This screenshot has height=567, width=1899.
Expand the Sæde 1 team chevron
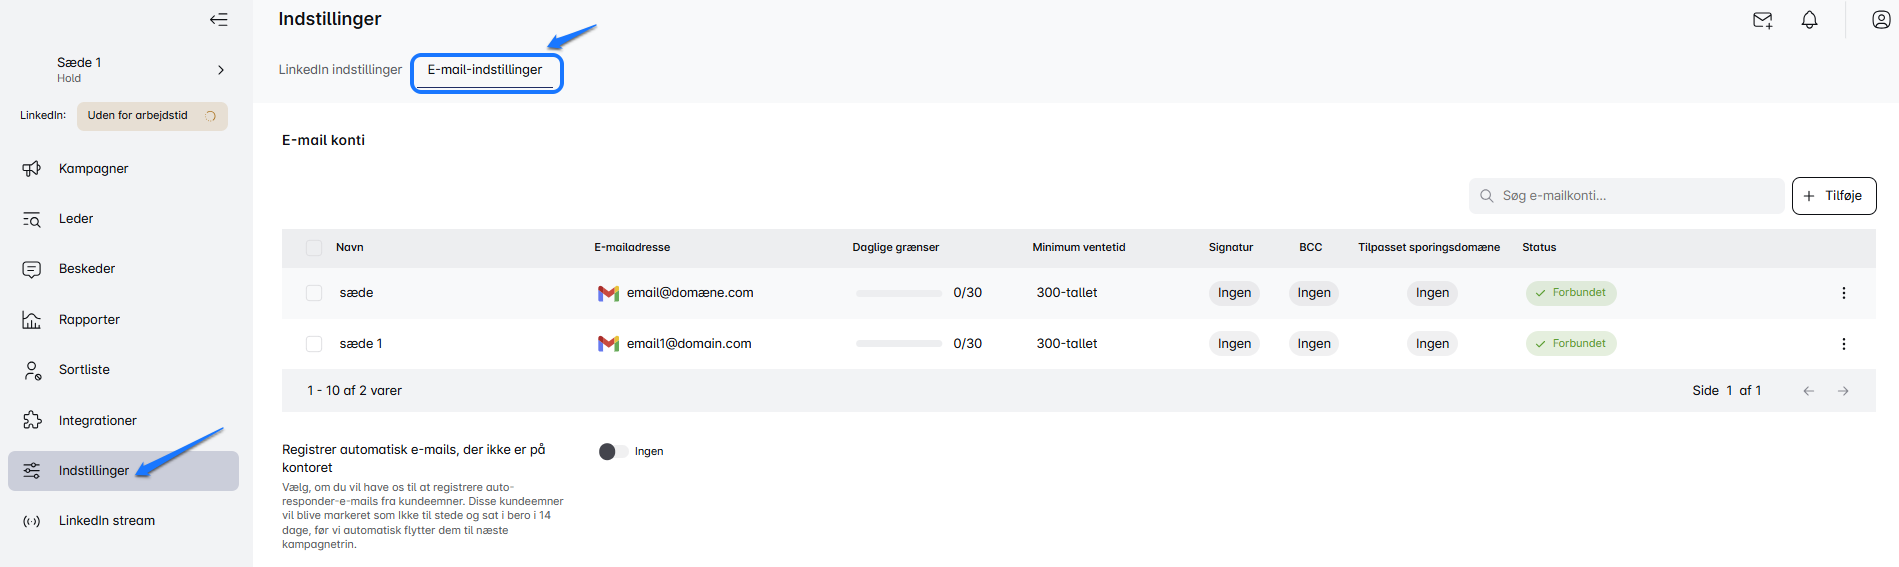point(221,70)
